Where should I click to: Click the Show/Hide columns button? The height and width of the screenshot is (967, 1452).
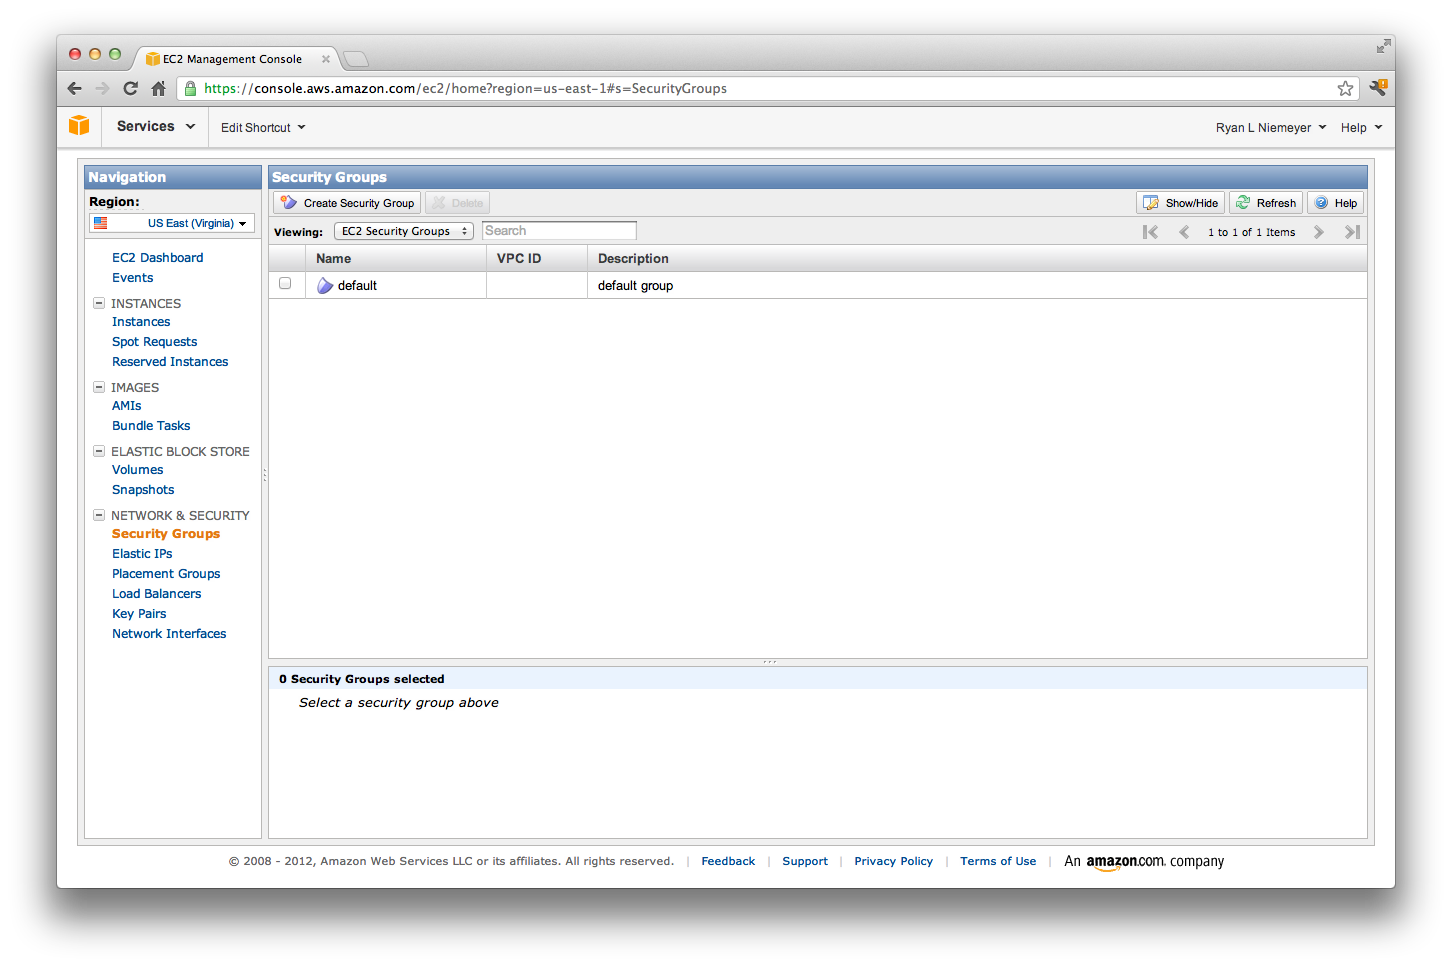pyautogui.click(x=1180, y=203)
